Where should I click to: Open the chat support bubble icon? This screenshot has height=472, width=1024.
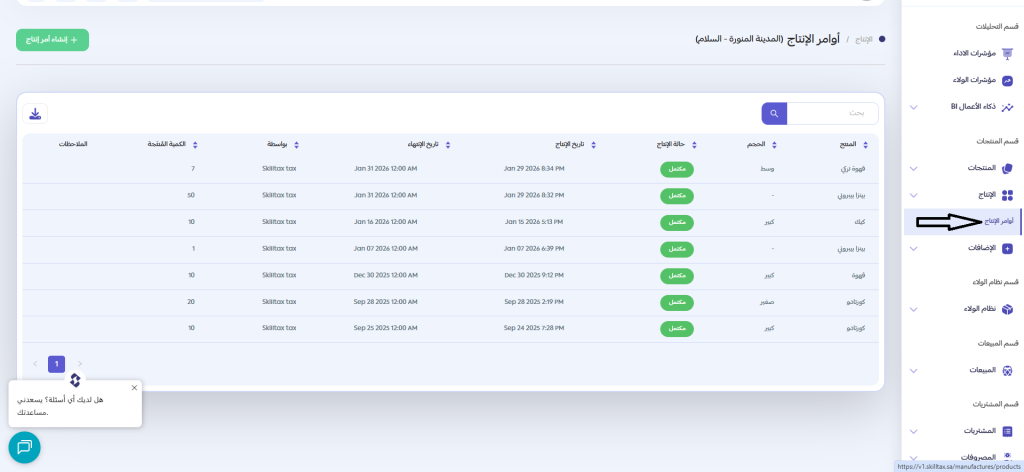(24, 446)
